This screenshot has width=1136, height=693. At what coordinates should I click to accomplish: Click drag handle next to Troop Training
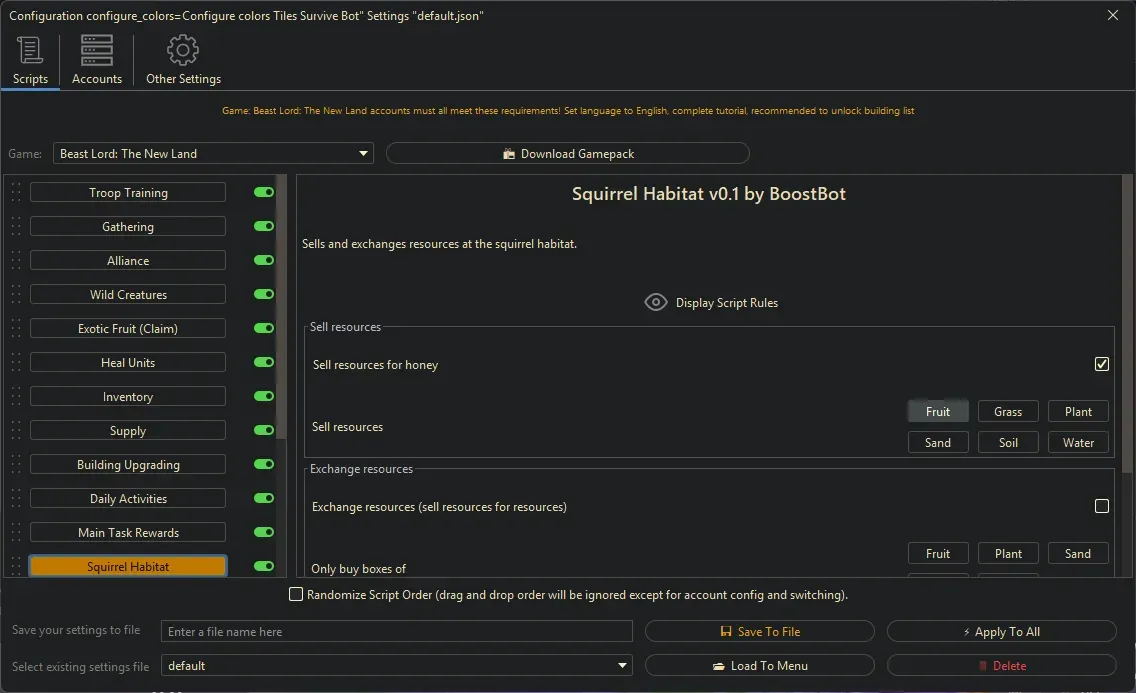point(16,193)
